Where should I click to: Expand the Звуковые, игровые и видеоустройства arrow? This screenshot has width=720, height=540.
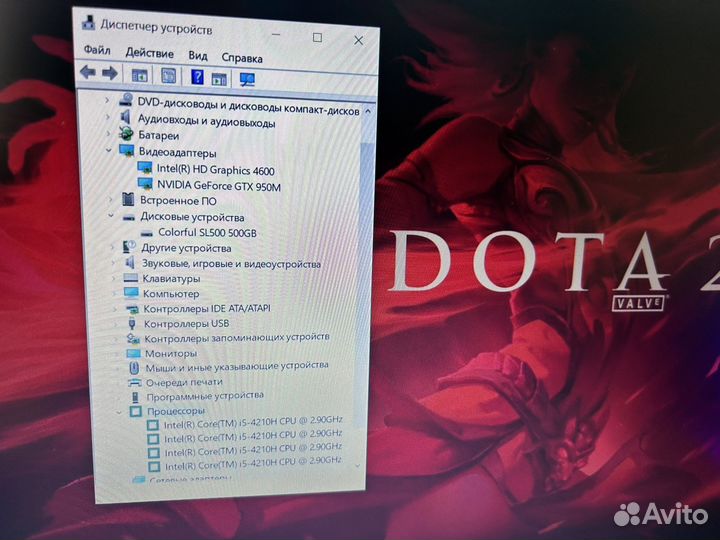tap(113, 263)
